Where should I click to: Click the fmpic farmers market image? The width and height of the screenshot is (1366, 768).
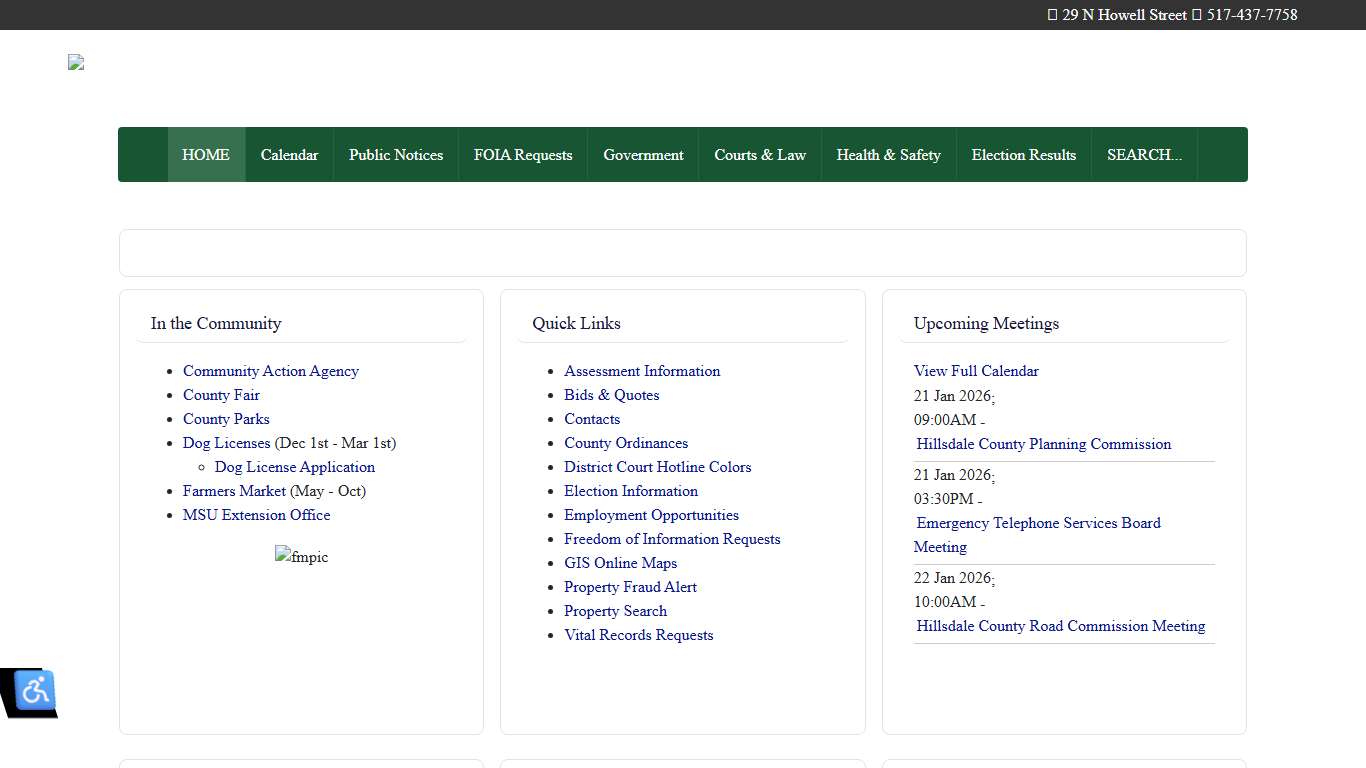pyautogui.click(x=301, y=557)
